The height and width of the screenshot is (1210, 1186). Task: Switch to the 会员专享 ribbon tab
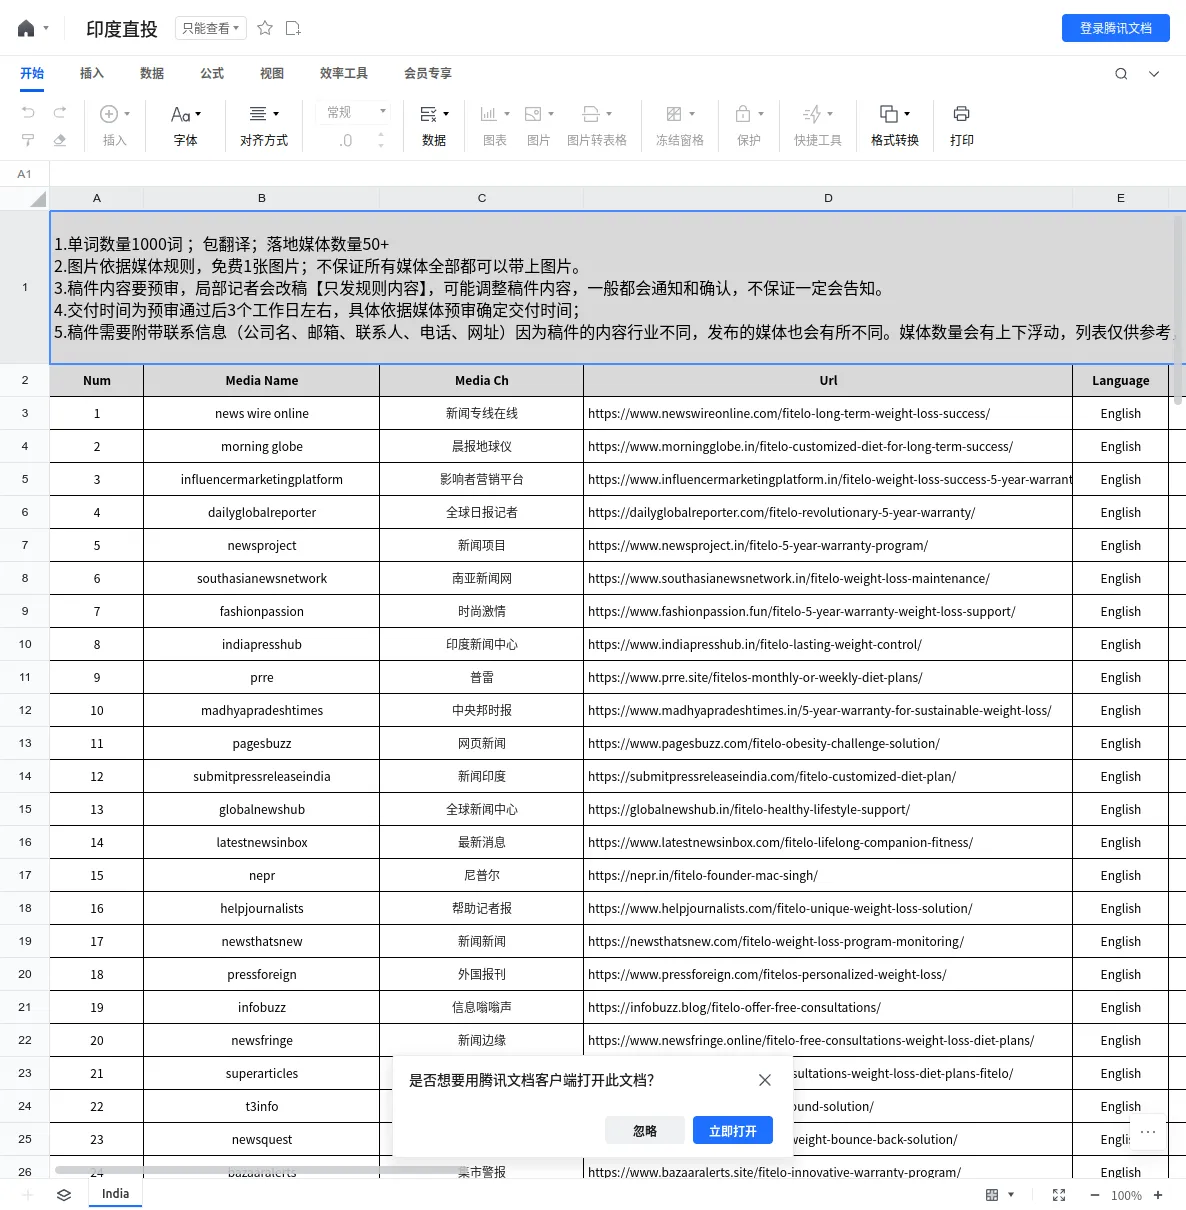[428, 73]
